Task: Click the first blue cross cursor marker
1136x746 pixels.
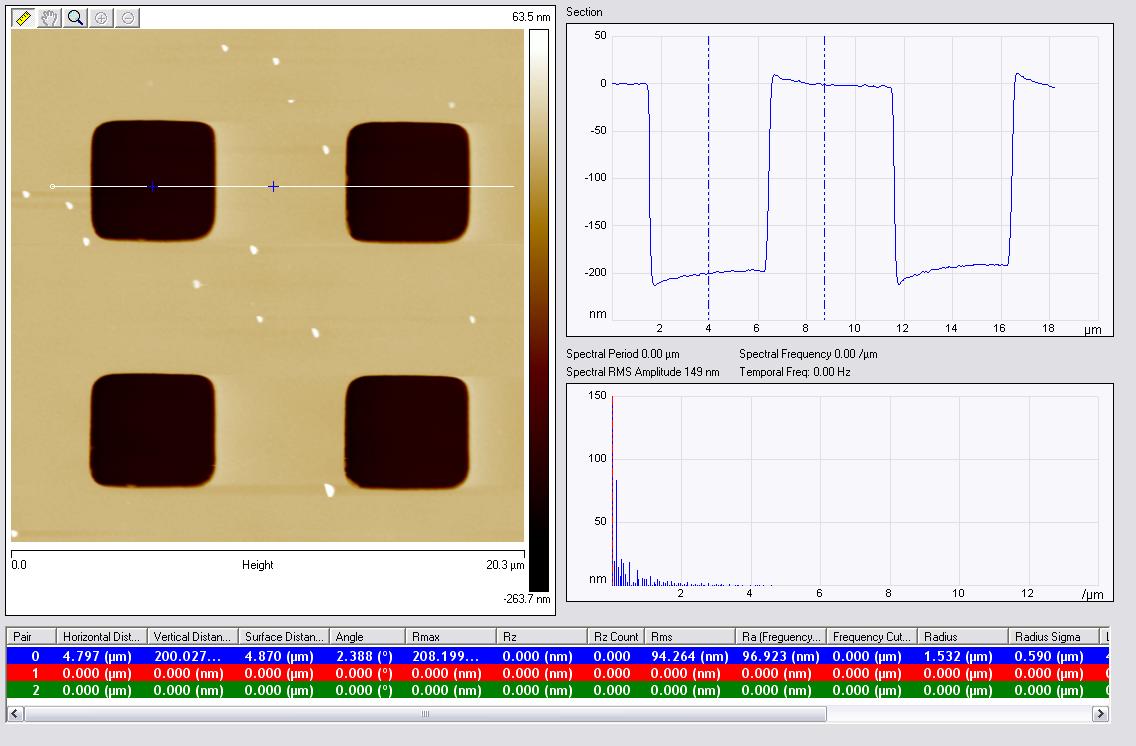Action: tap(152, 186)
